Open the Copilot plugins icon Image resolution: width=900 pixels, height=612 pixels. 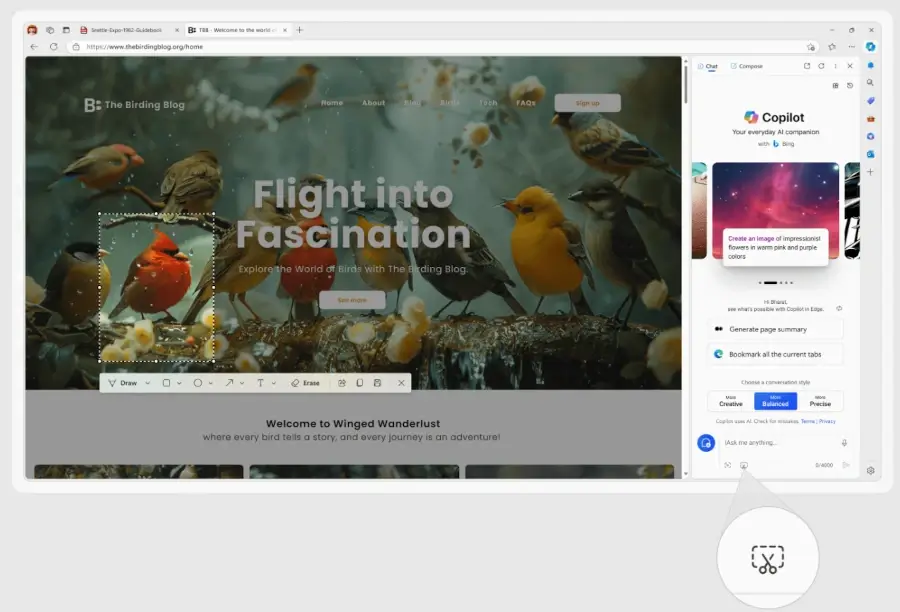(x=836, y=86)
